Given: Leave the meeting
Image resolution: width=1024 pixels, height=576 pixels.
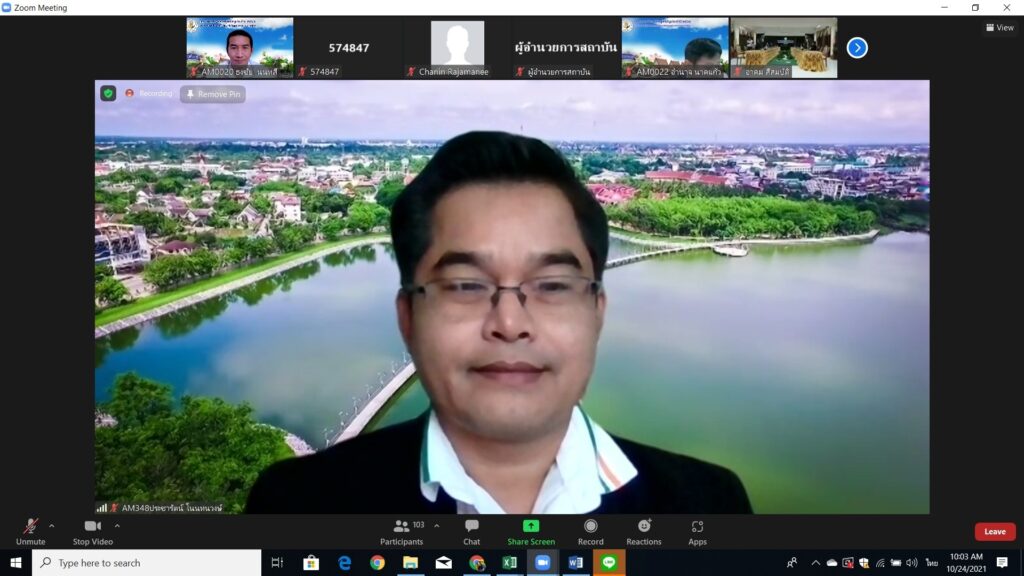Looking at the screenshot, I should (995, 532).
